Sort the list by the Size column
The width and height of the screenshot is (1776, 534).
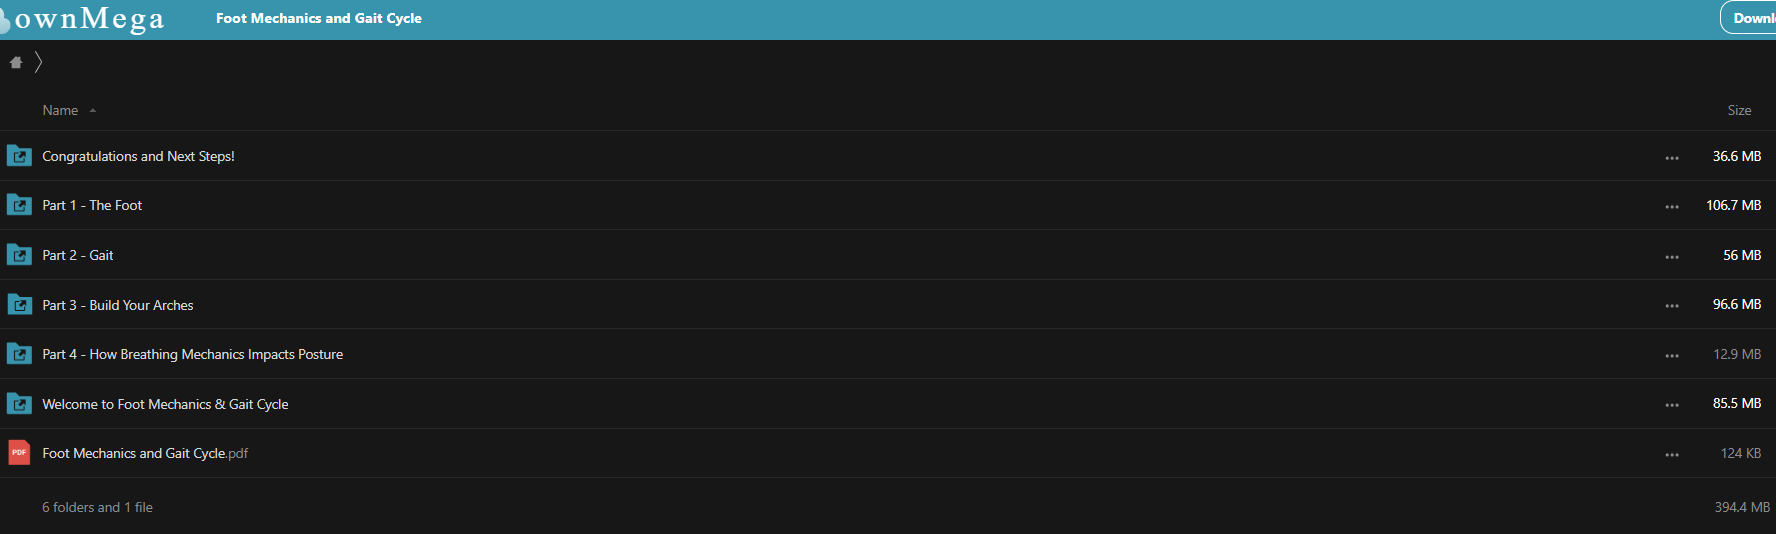tap(1739, 110)
